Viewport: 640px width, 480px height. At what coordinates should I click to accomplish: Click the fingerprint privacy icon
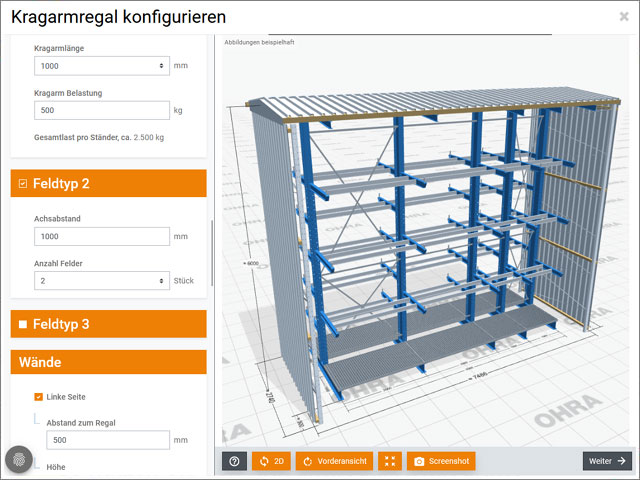coord(19,458)
